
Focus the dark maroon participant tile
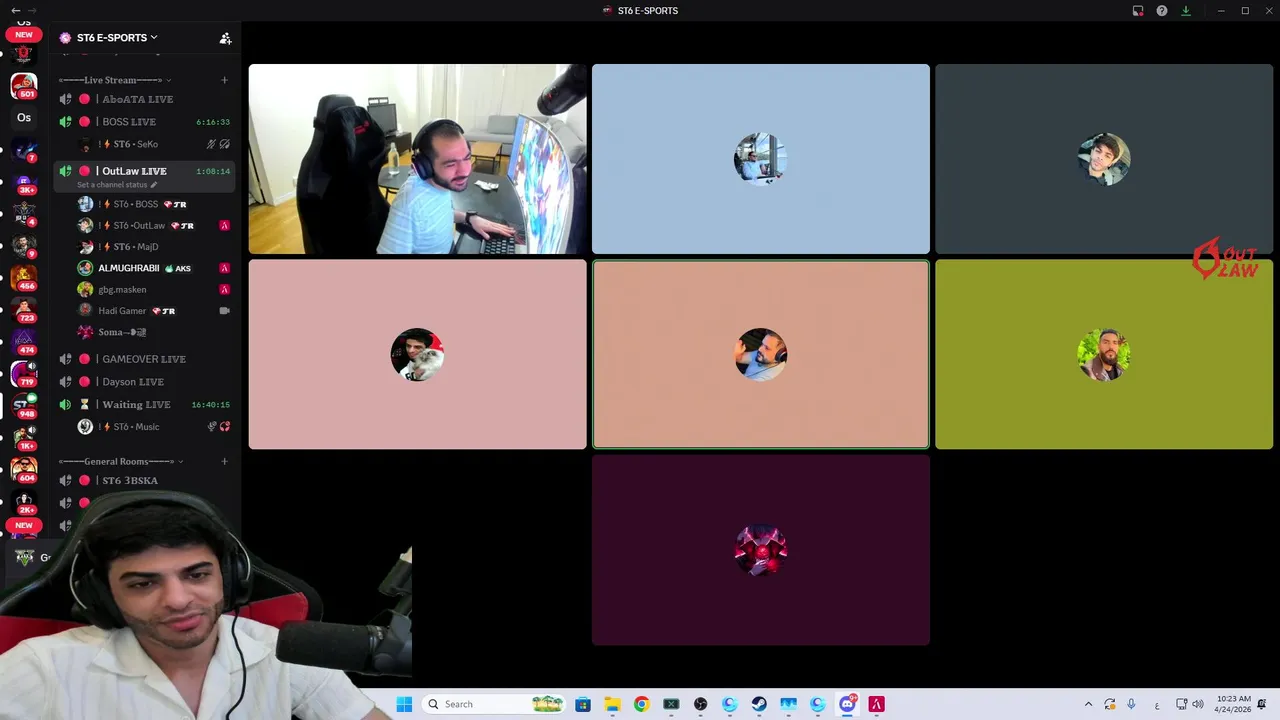point(761,550)
